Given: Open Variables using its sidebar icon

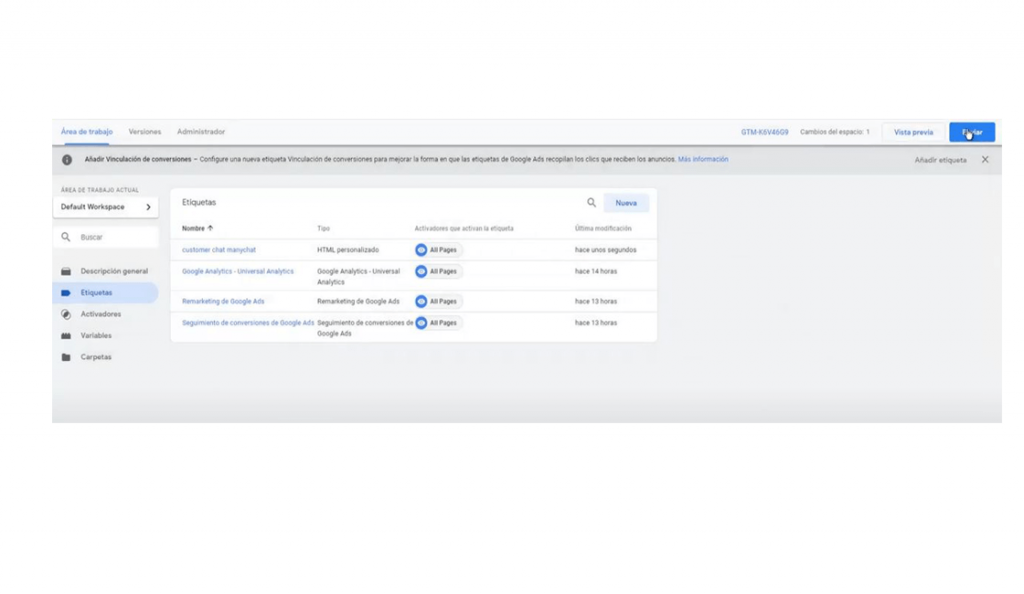Looking at the screenshot, I should (x=66, y=335).
